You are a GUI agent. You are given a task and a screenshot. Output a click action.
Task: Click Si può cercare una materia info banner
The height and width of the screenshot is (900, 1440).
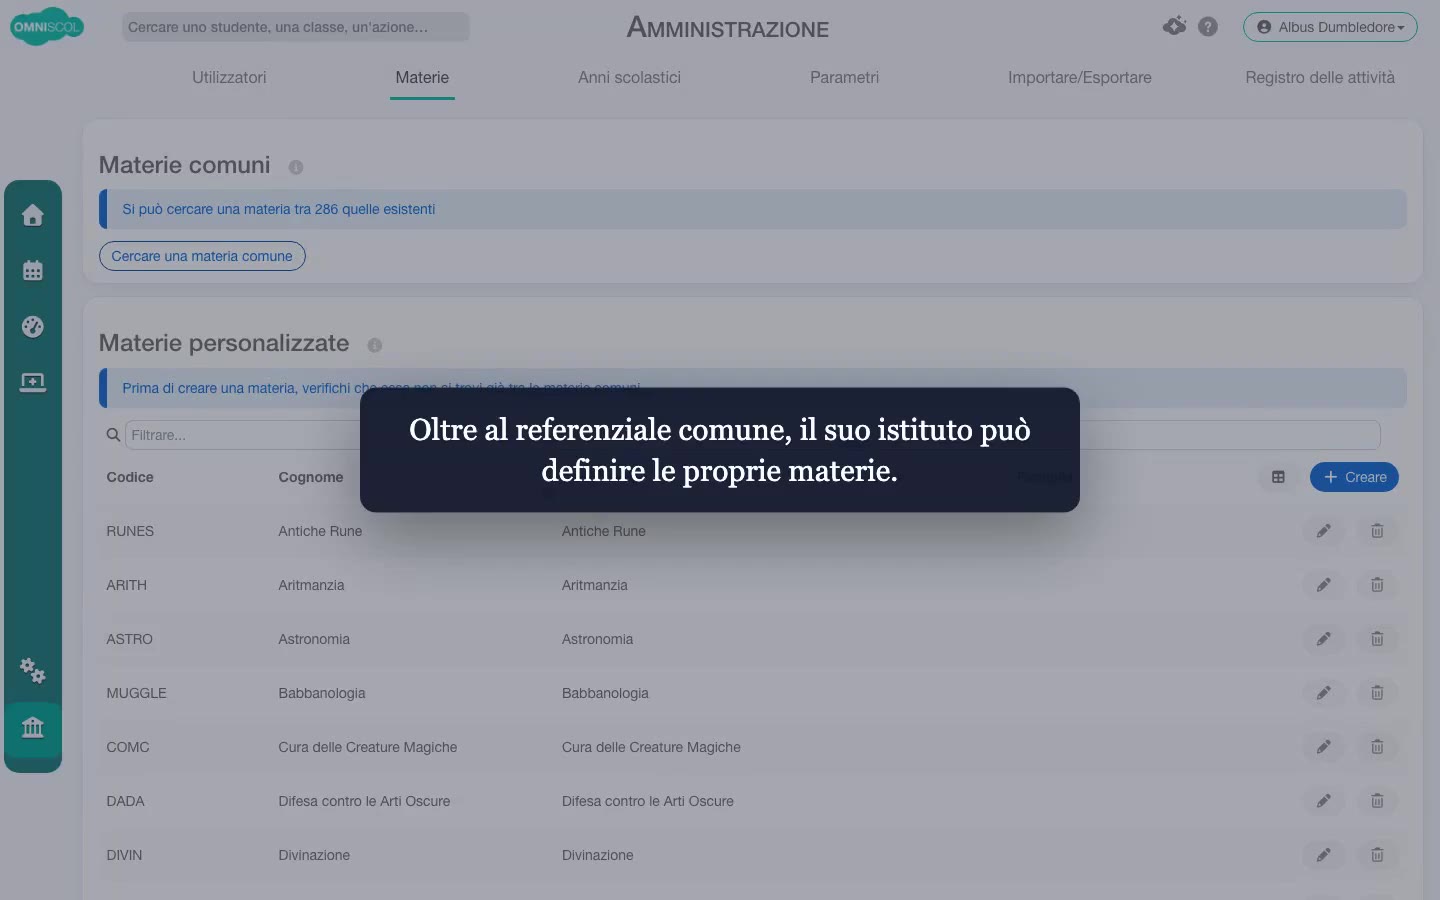coord(753,209)
